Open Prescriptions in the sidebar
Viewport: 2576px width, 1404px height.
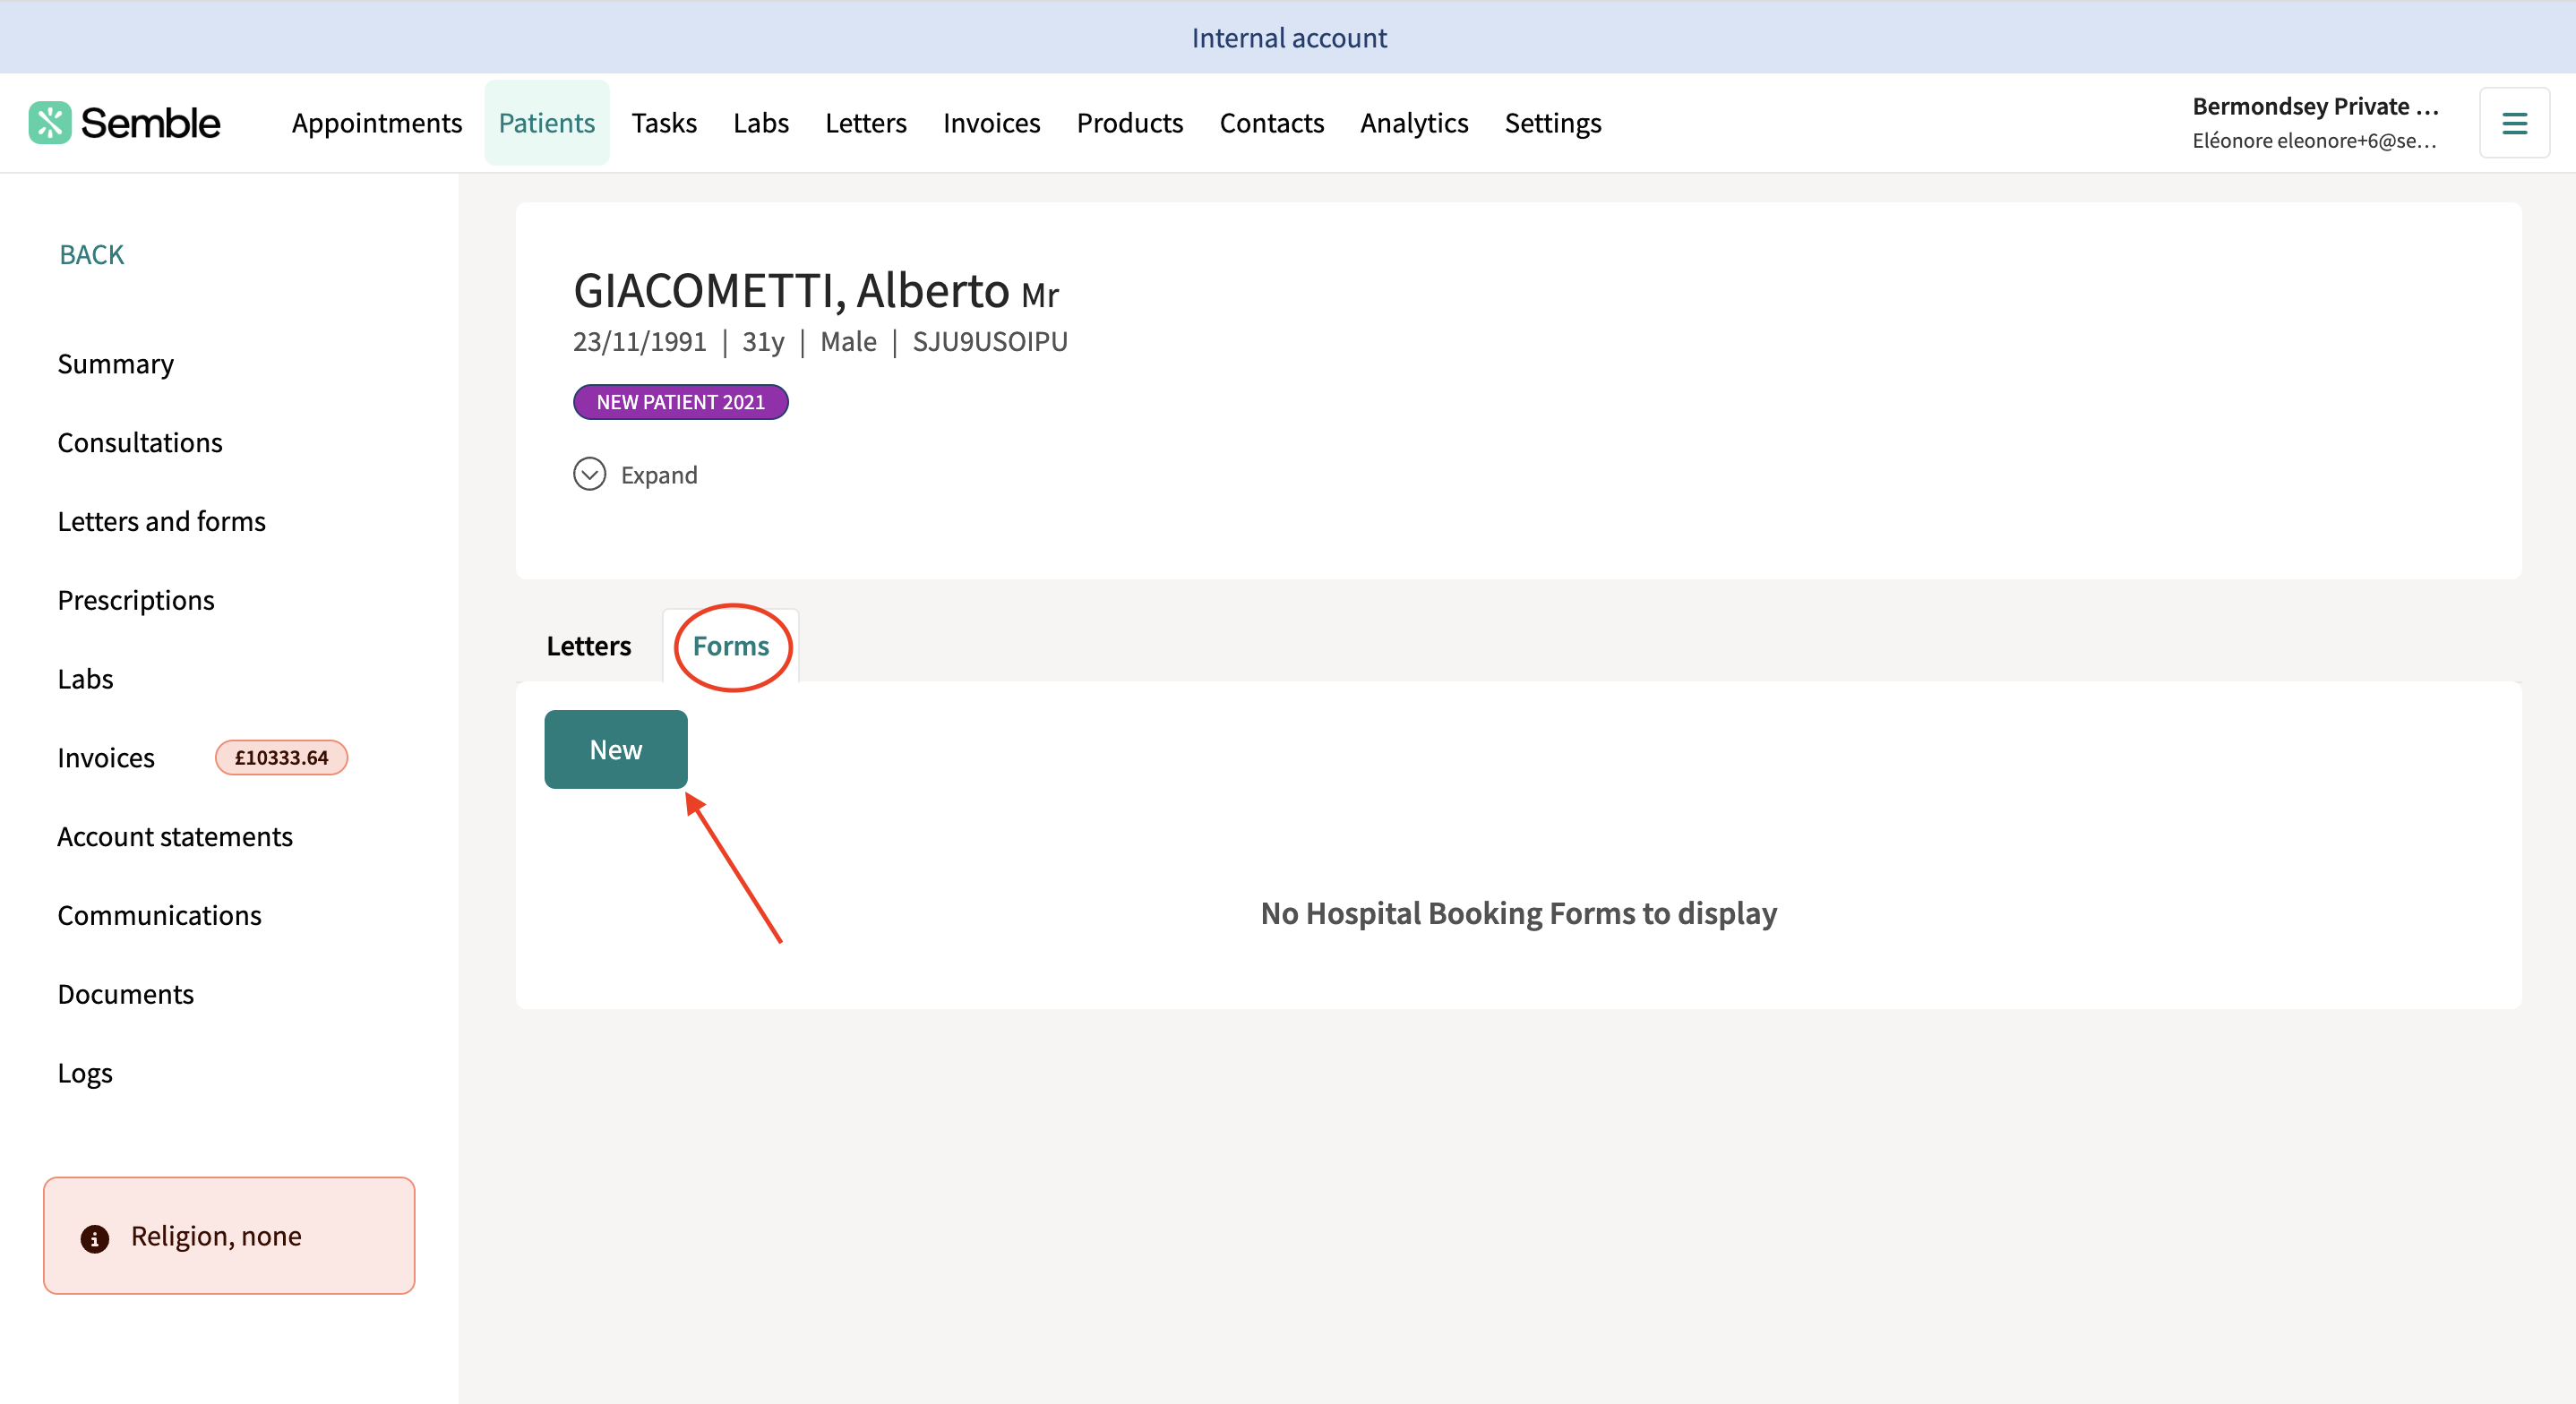pos(136,600)
